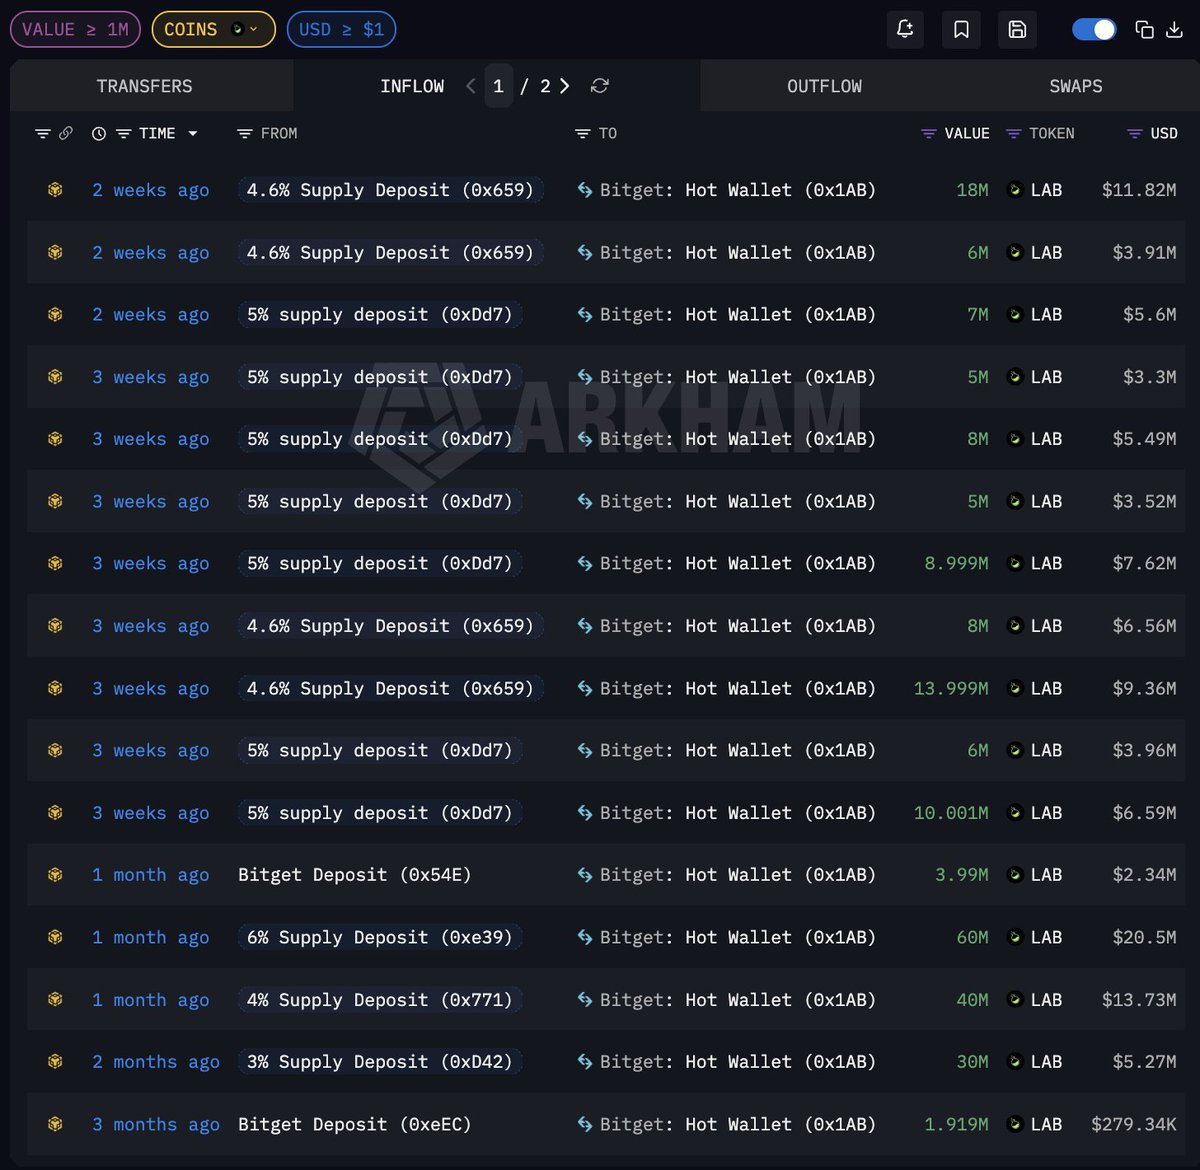This screenshot has height=1170, width=1200.
Task: Open Bitget Deposit (0x54E) address
Action: (354, 875)
